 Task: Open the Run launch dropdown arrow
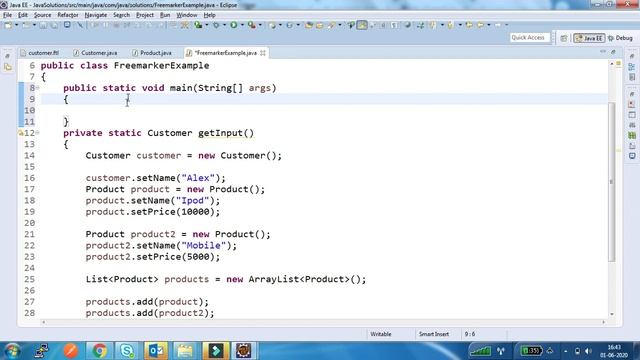tap(242, 25)
